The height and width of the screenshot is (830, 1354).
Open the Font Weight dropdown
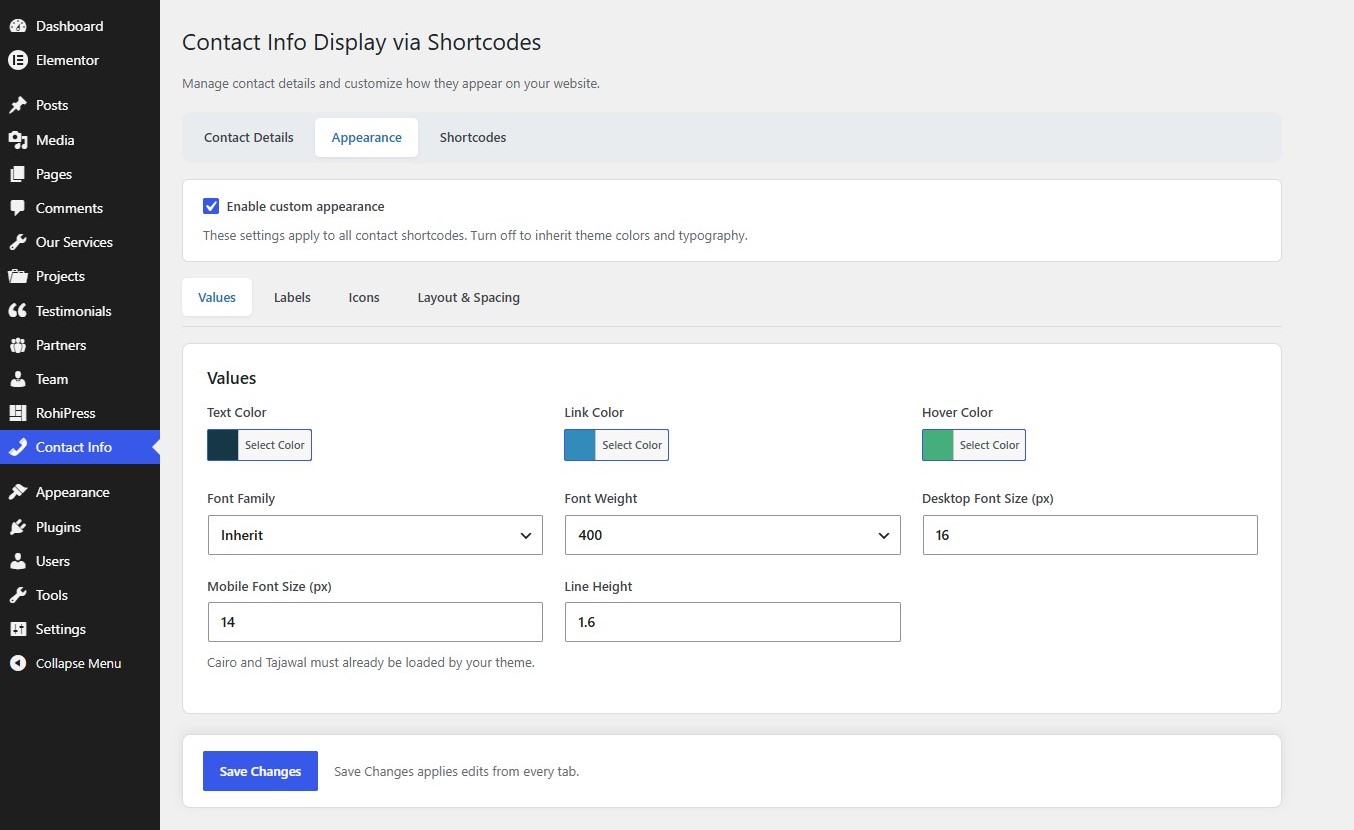(x=733, y=535)
